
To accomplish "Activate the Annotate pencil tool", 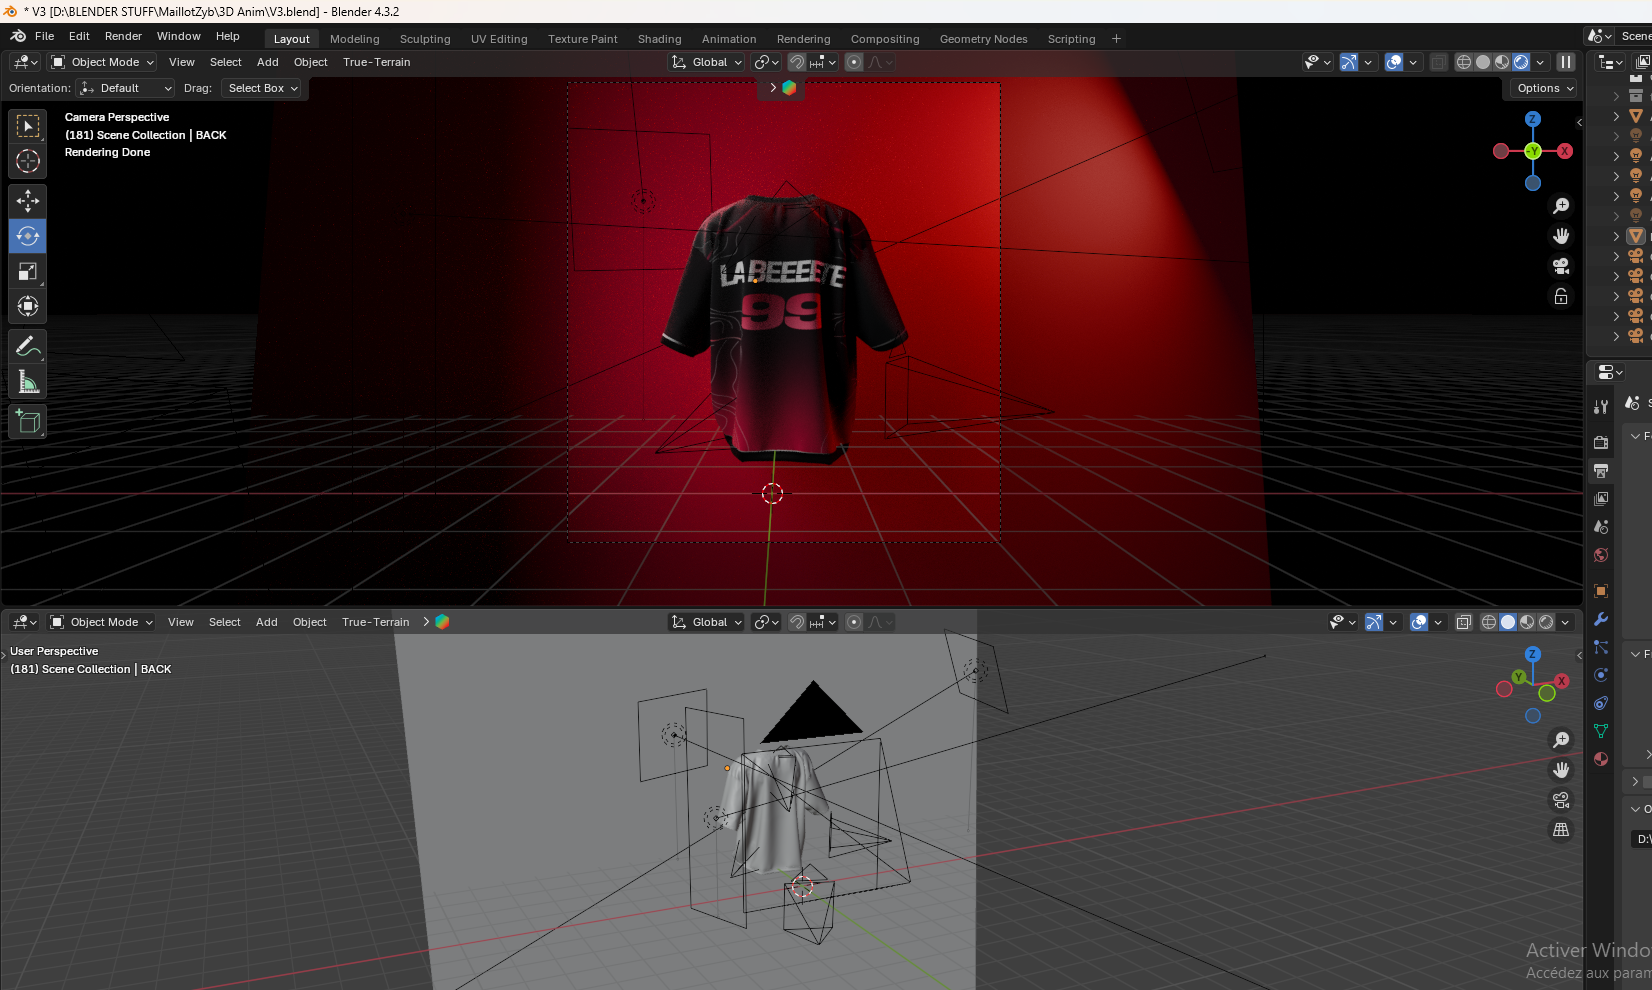I will 28,347.
